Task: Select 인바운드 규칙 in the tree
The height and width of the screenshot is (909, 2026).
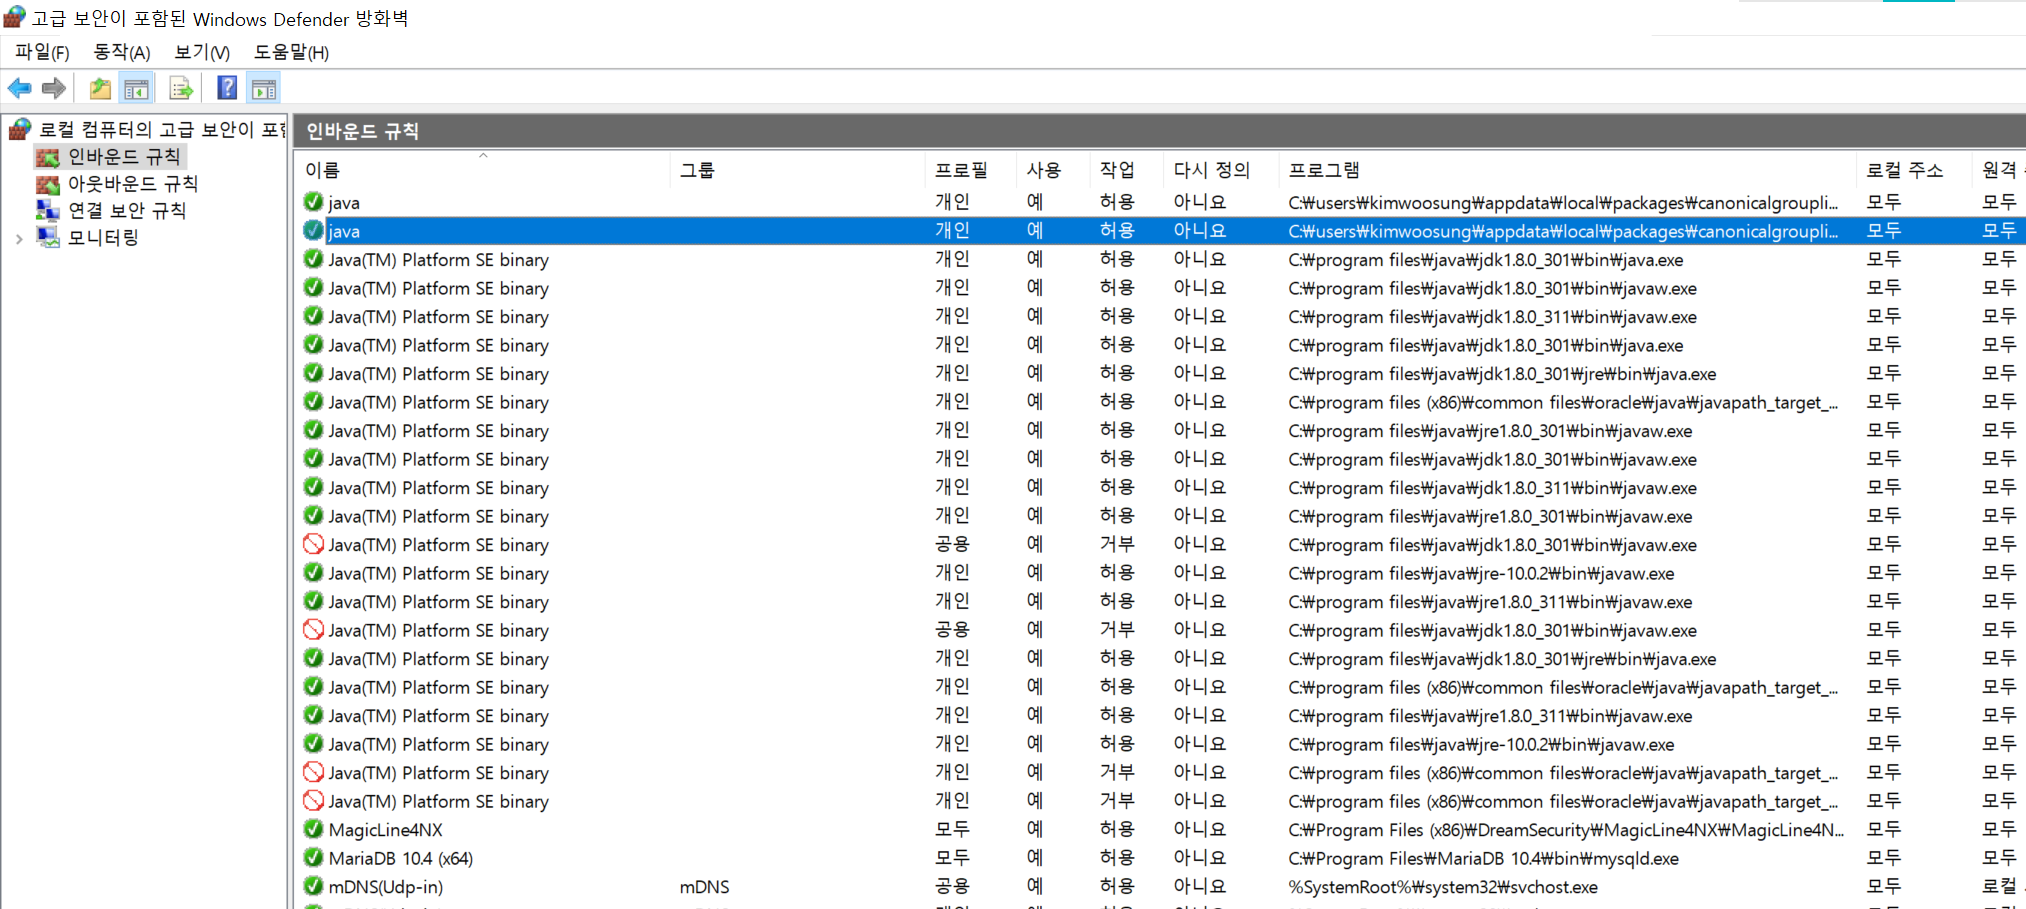Action: point(124,157)
